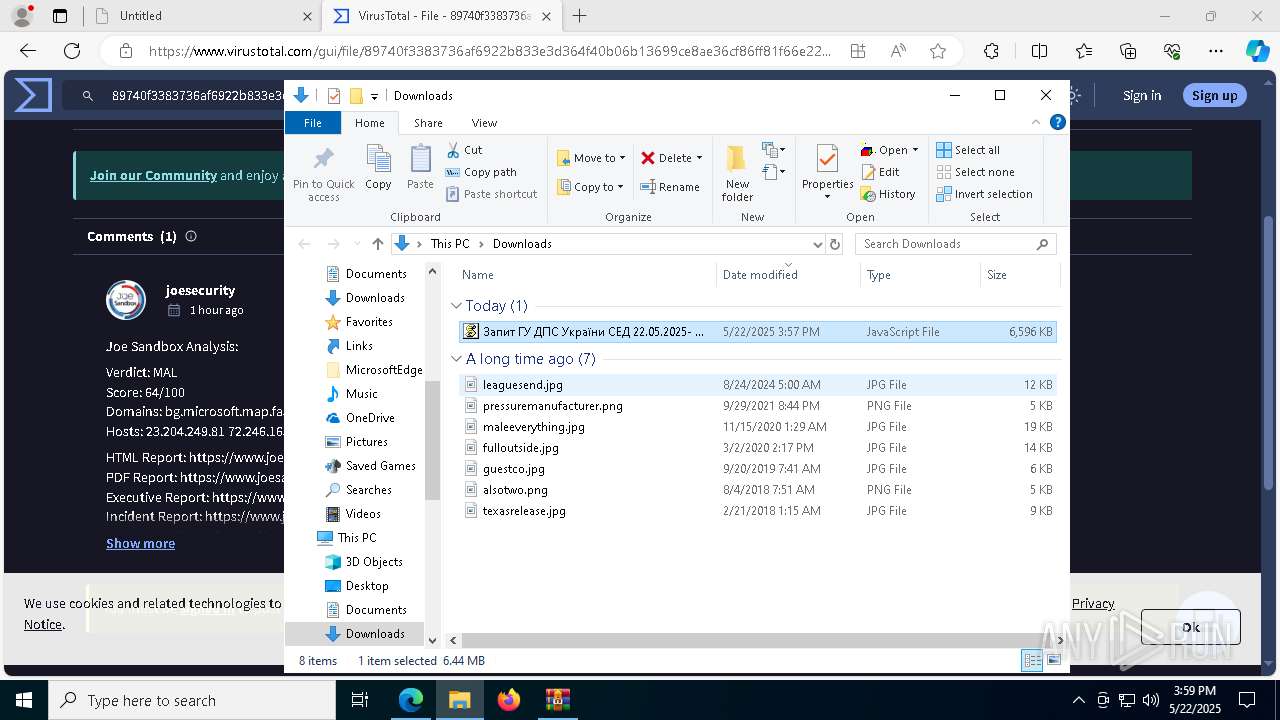The image size is (1280, 720).
Task: Create a New folder
Action: (737, 173)
